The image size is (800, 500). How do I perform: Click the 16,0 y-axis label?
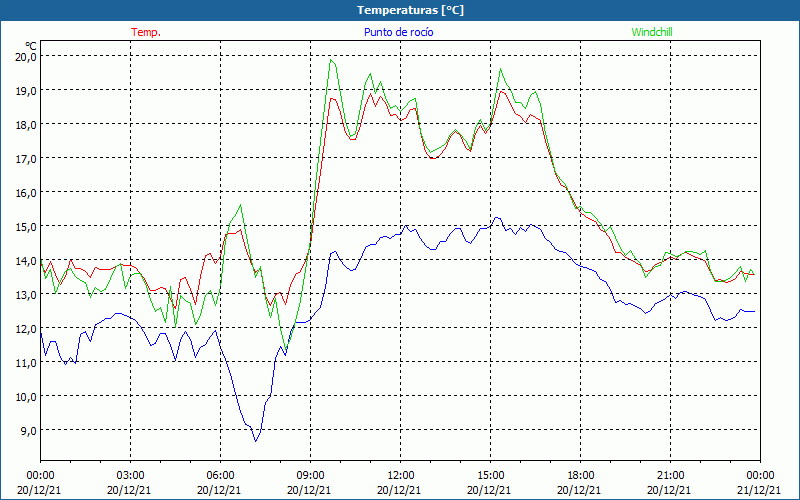pyautogui.click(x=26, y=193)
